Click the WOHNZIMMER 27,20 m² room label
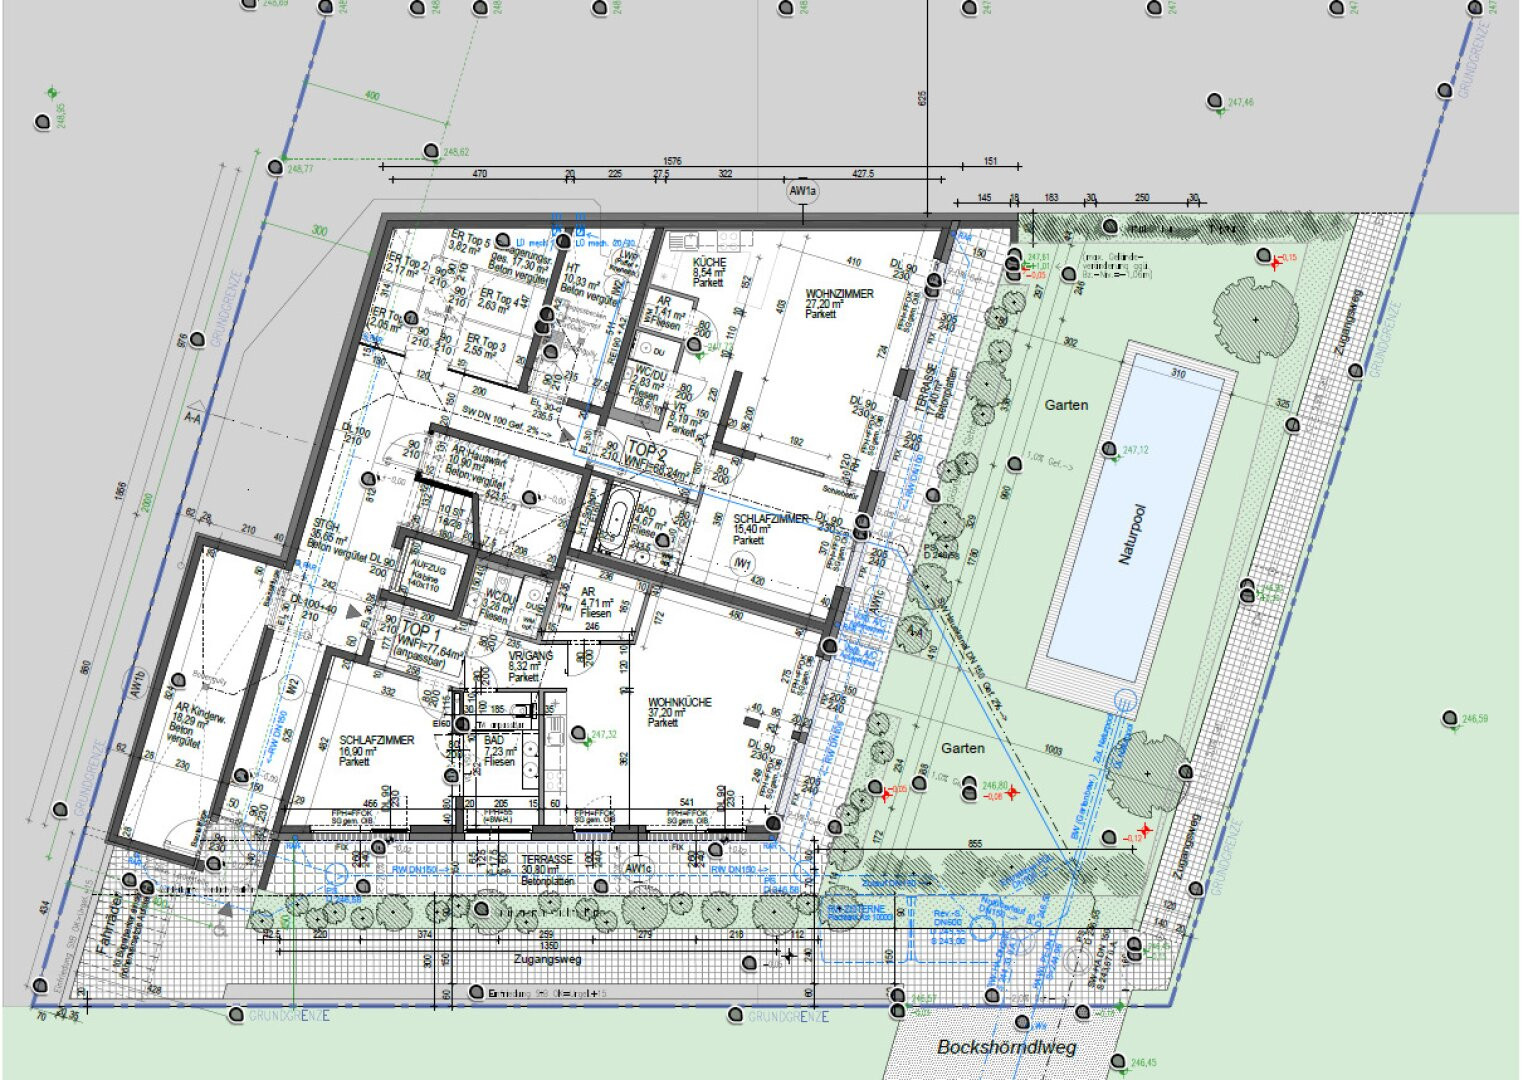 (x=838, y=304)
